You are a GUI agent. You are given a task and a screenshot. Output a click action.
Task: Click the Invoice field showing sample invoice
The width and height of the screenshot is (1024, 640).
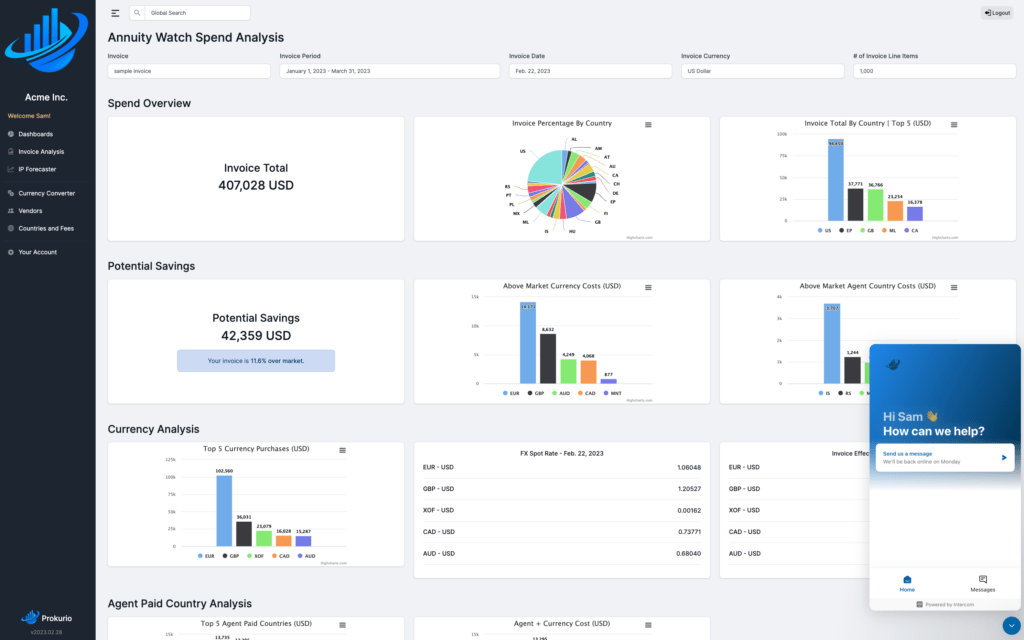[189, 71]
